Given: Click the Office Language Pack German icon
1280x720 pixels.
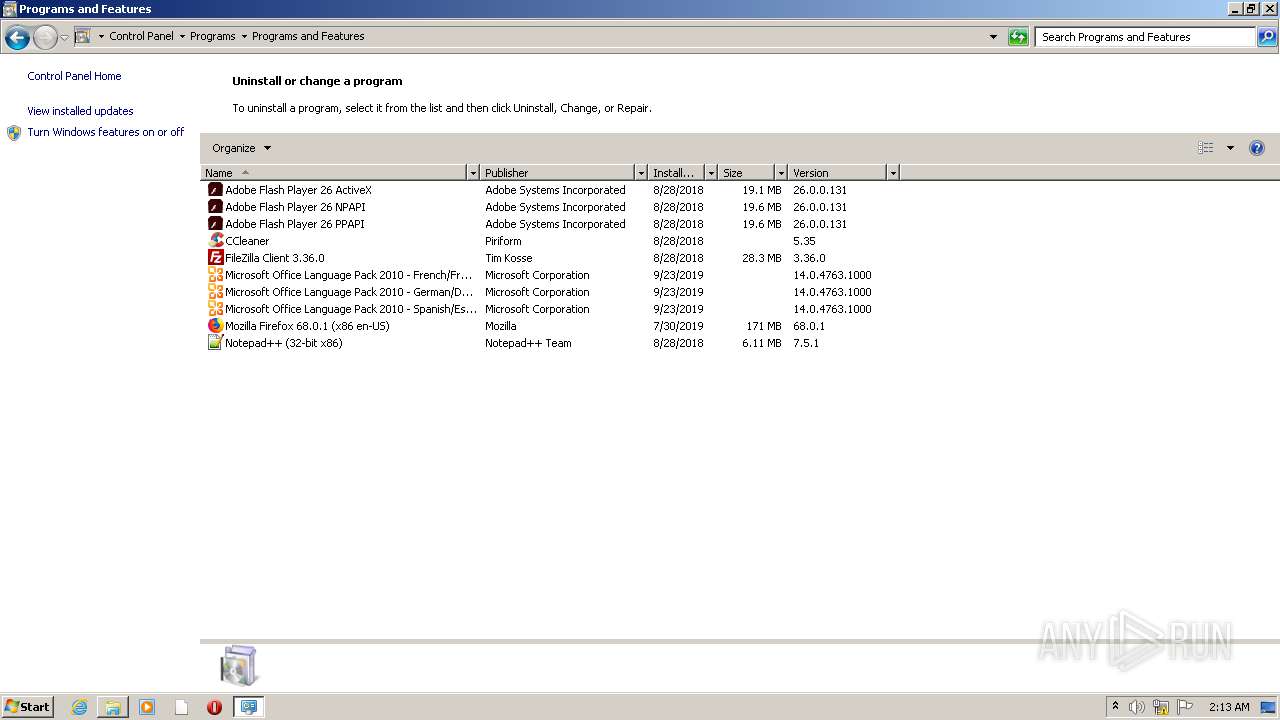Looking at the screenshot, I should [x=215, y=292].
